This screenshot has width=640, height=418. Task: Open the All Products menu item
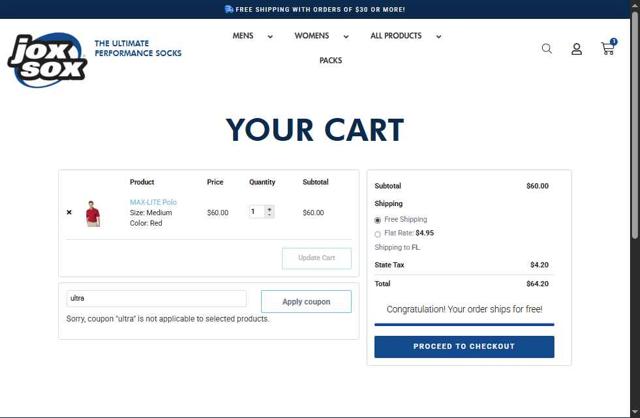pyautogui.click(x=396, y=36)
